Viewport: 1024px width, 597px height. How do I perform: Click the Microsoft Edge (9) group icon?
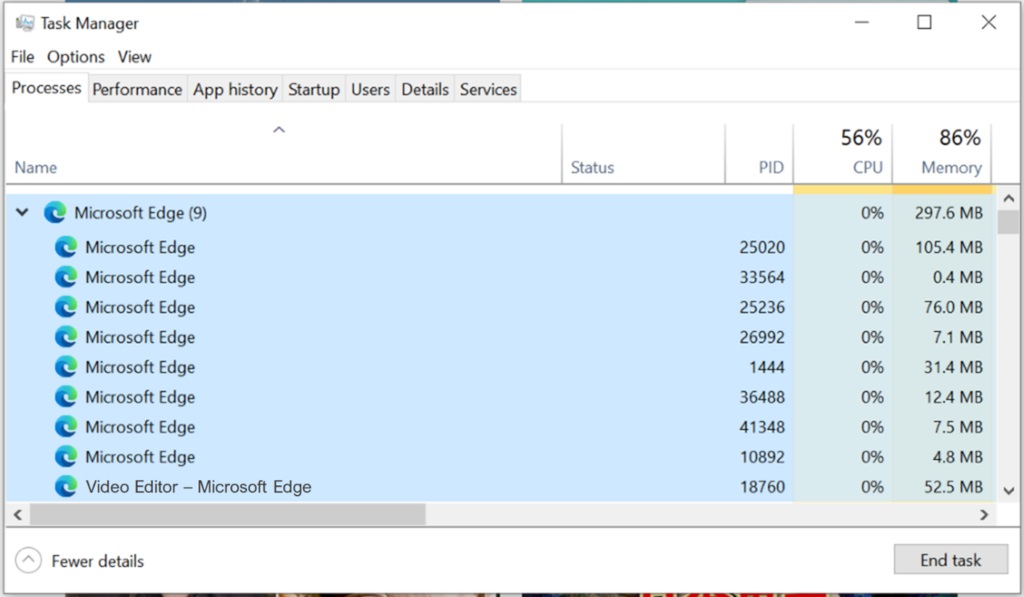(x=55, y=213)
